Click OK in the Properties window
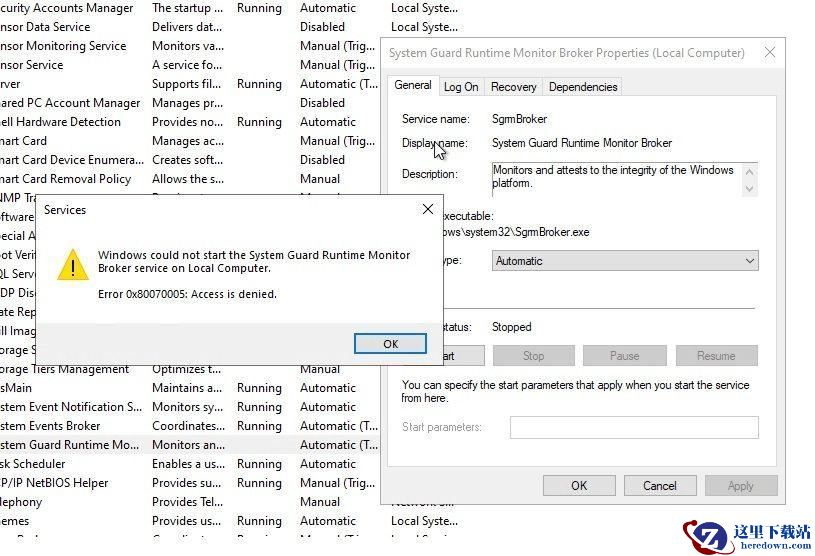 click(579, 486)
